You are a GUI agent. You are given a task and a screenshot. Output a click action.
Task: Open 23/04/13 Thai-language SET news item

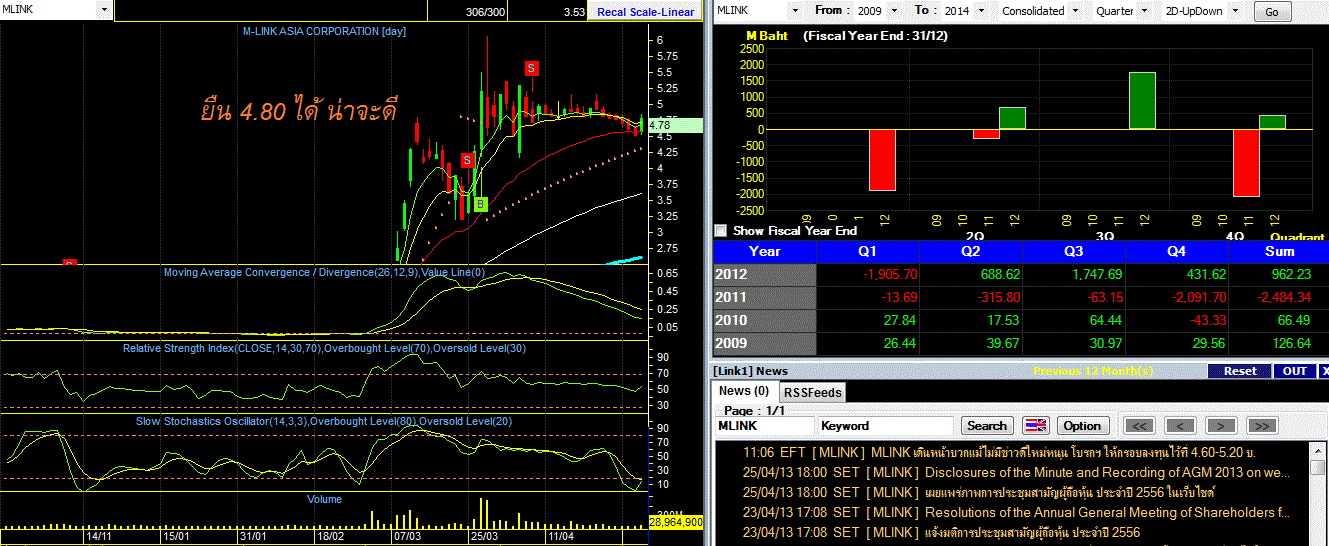[x=941, y=532]
